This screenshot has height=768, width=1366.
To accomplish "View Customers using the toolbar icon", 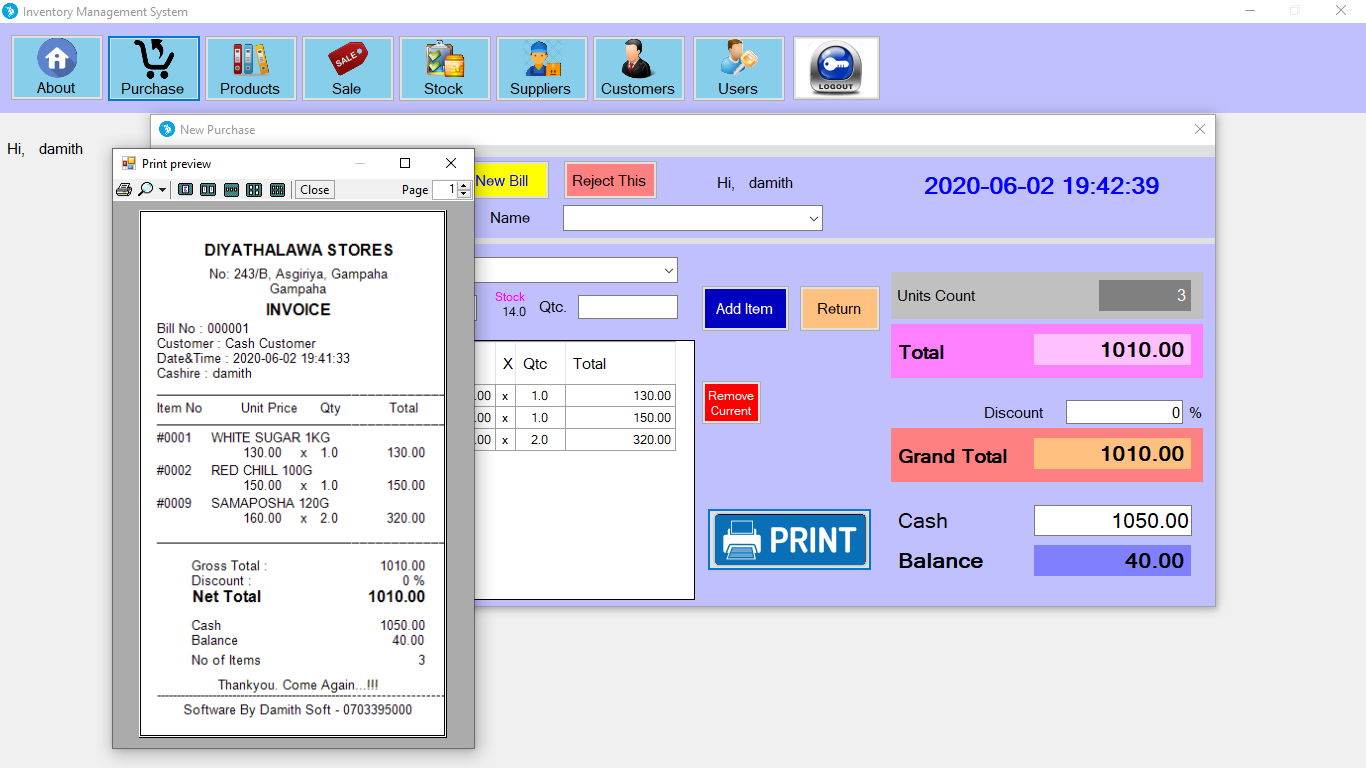I will (638, 67).
